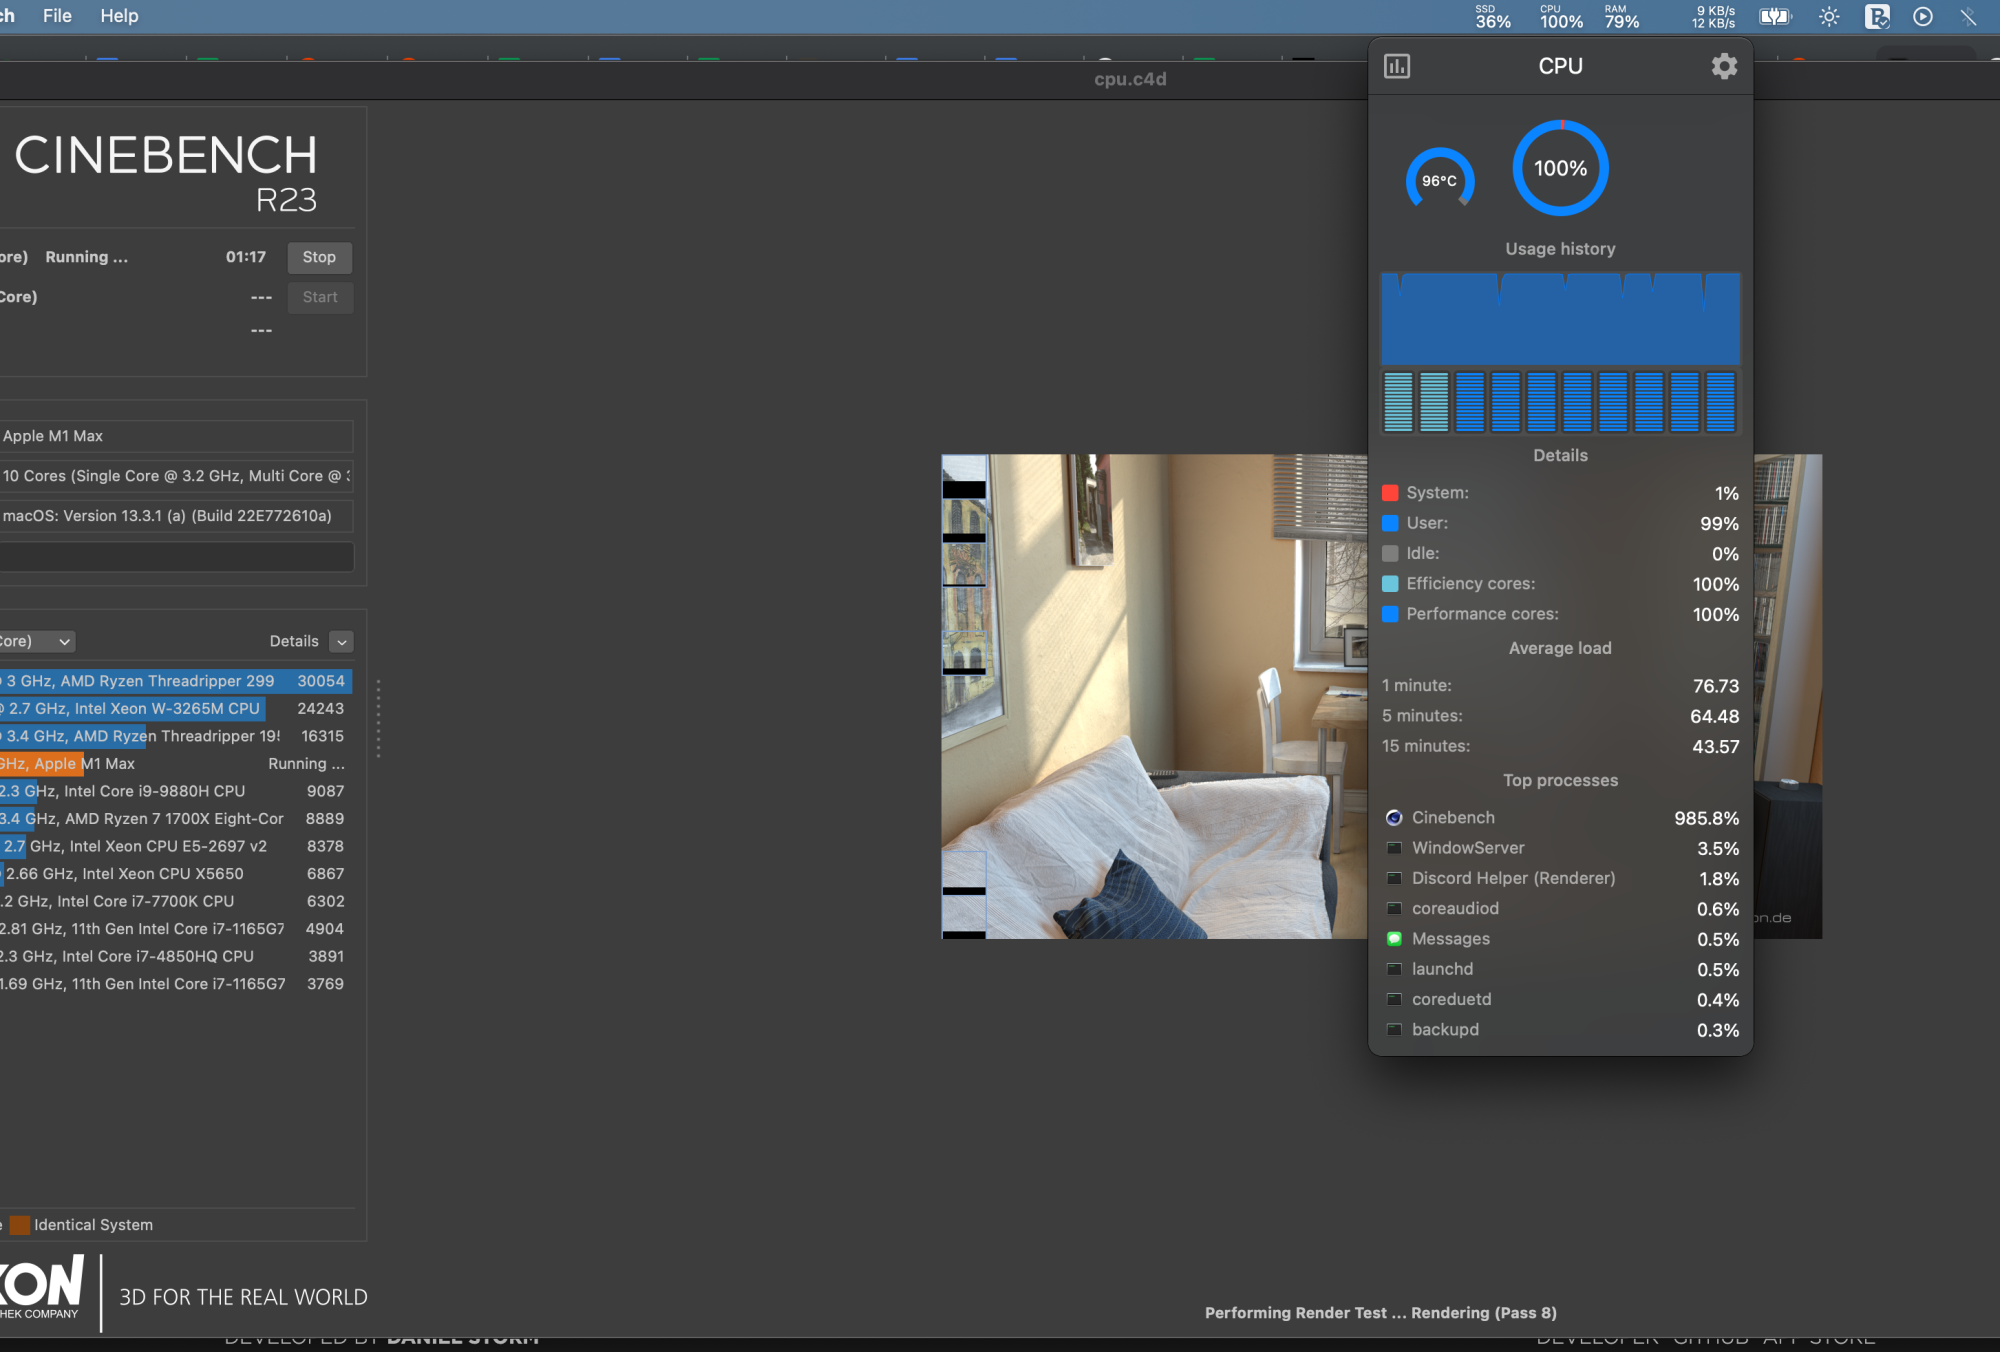Select Core i7-4850HQ 3891 row
The image size is (2000, 1352).
pyautogui.click(x=176, y=956)
